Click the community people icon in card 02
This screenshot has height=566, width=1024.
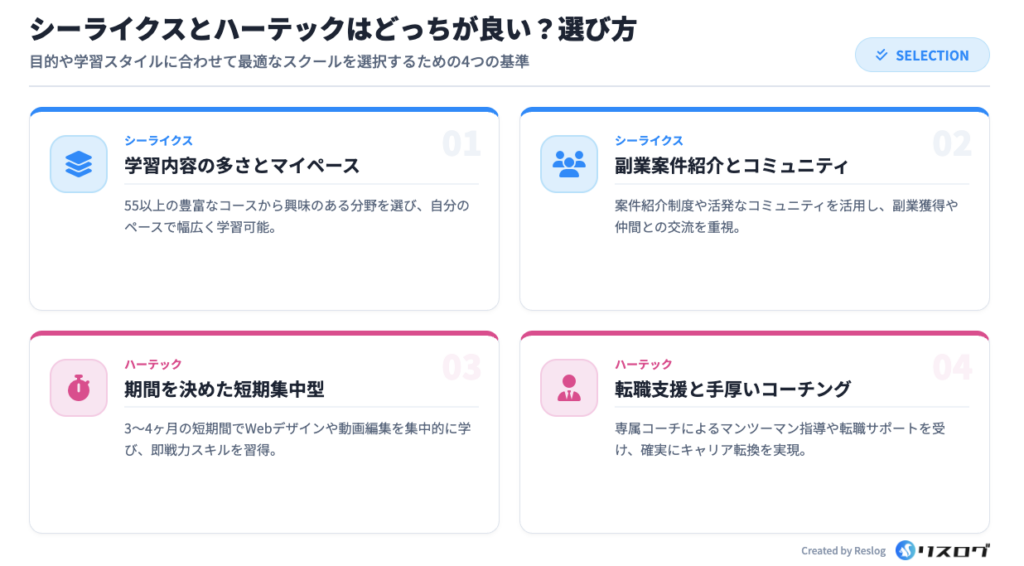click(569, 164)
